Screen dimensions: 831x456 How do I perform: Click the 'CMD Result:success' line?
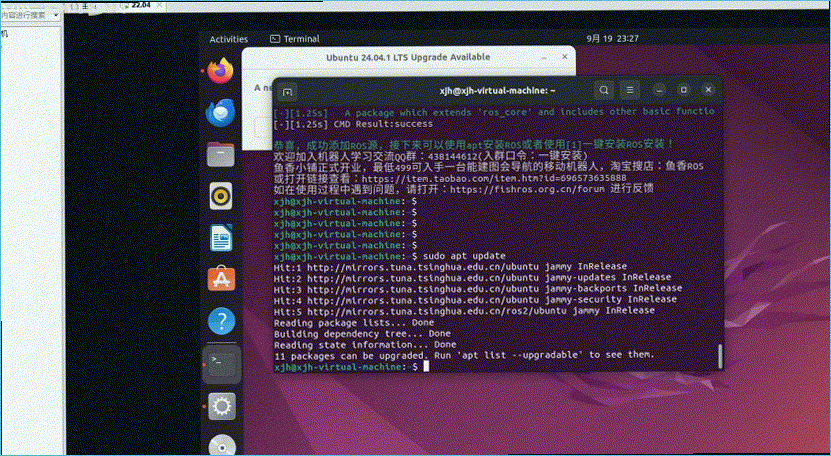tap(353, 124)
